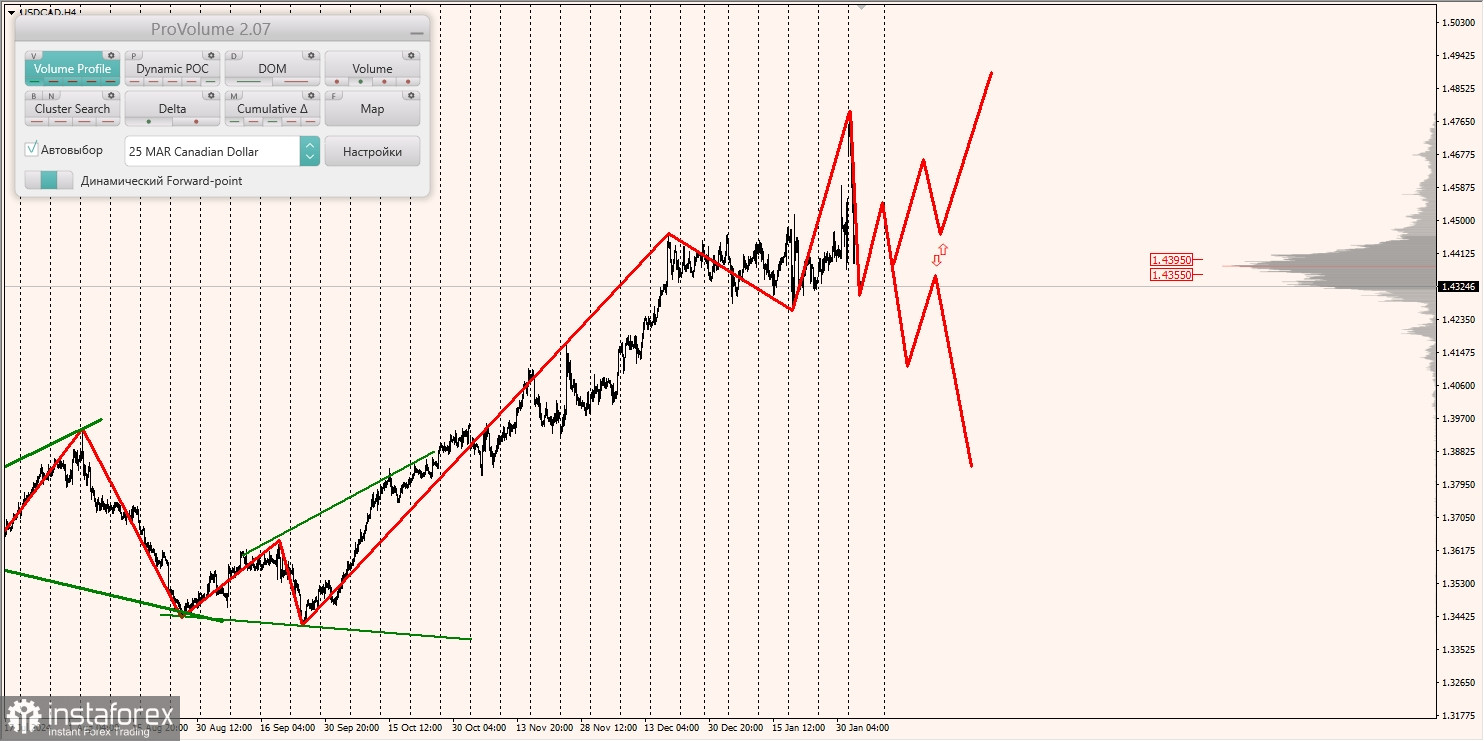Click the 30 Aug 12:00 time label
Viewport: 1484px width, 741px height.
pyautogui.click(x=223, y=728)
